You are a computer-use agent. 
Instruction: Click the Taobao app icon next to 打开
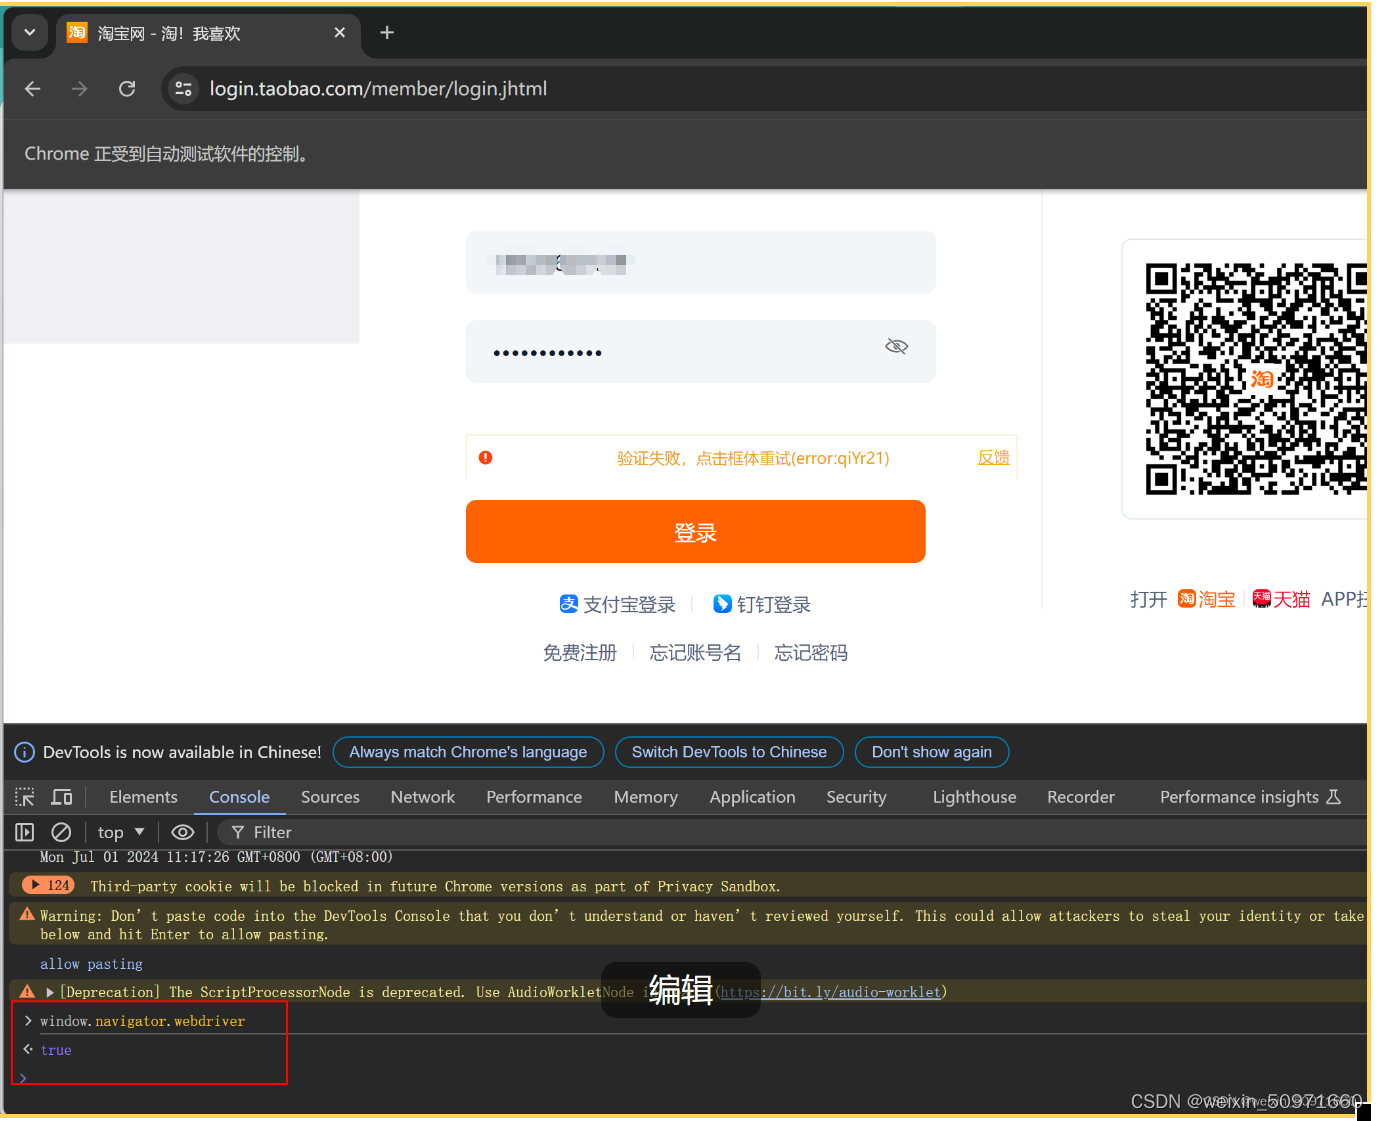(1185, 598)
